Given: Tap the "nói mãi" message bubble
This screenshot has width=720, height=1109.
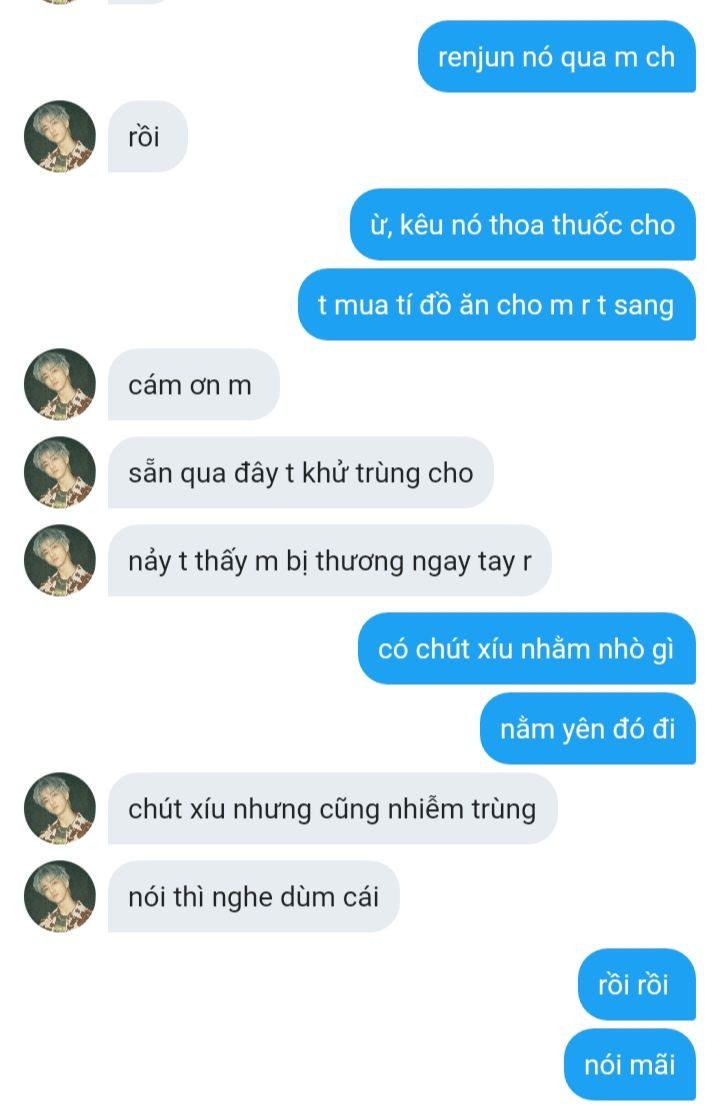Looking at the screenshot, I should tap(629, 1064).
